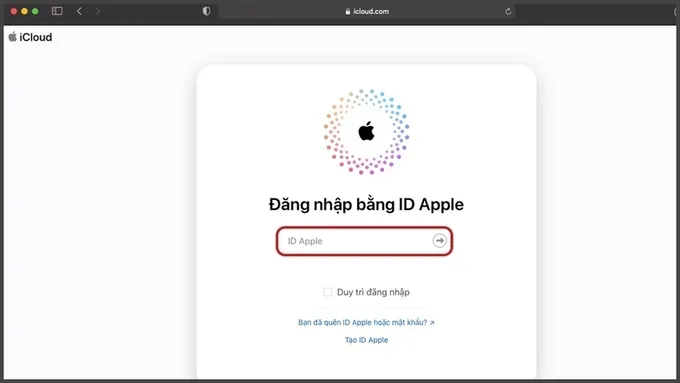Click the lock icon beside icloud.com
This screenshot has height=383, width=680.
[348, 12]
